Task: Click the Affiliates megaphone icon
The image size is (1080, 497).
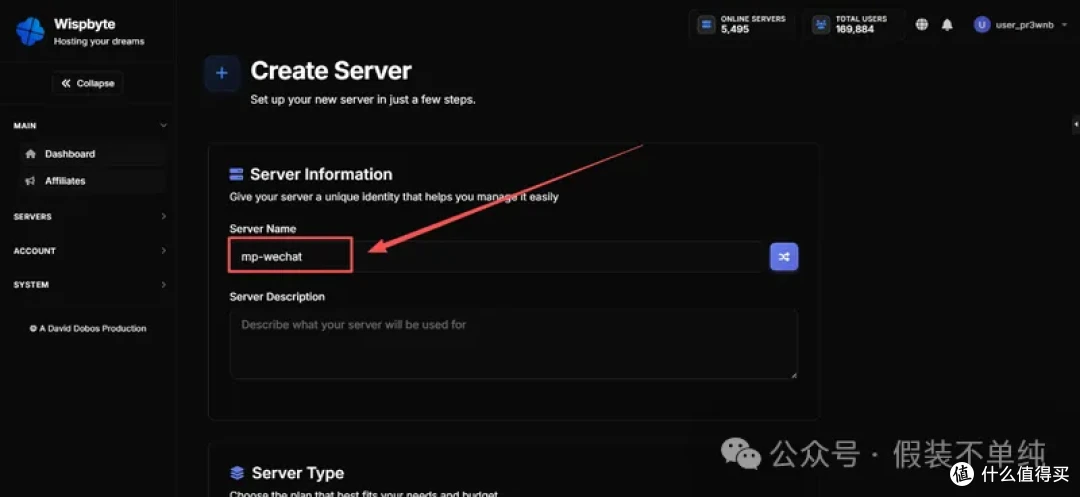Action: tap(30, 181)
